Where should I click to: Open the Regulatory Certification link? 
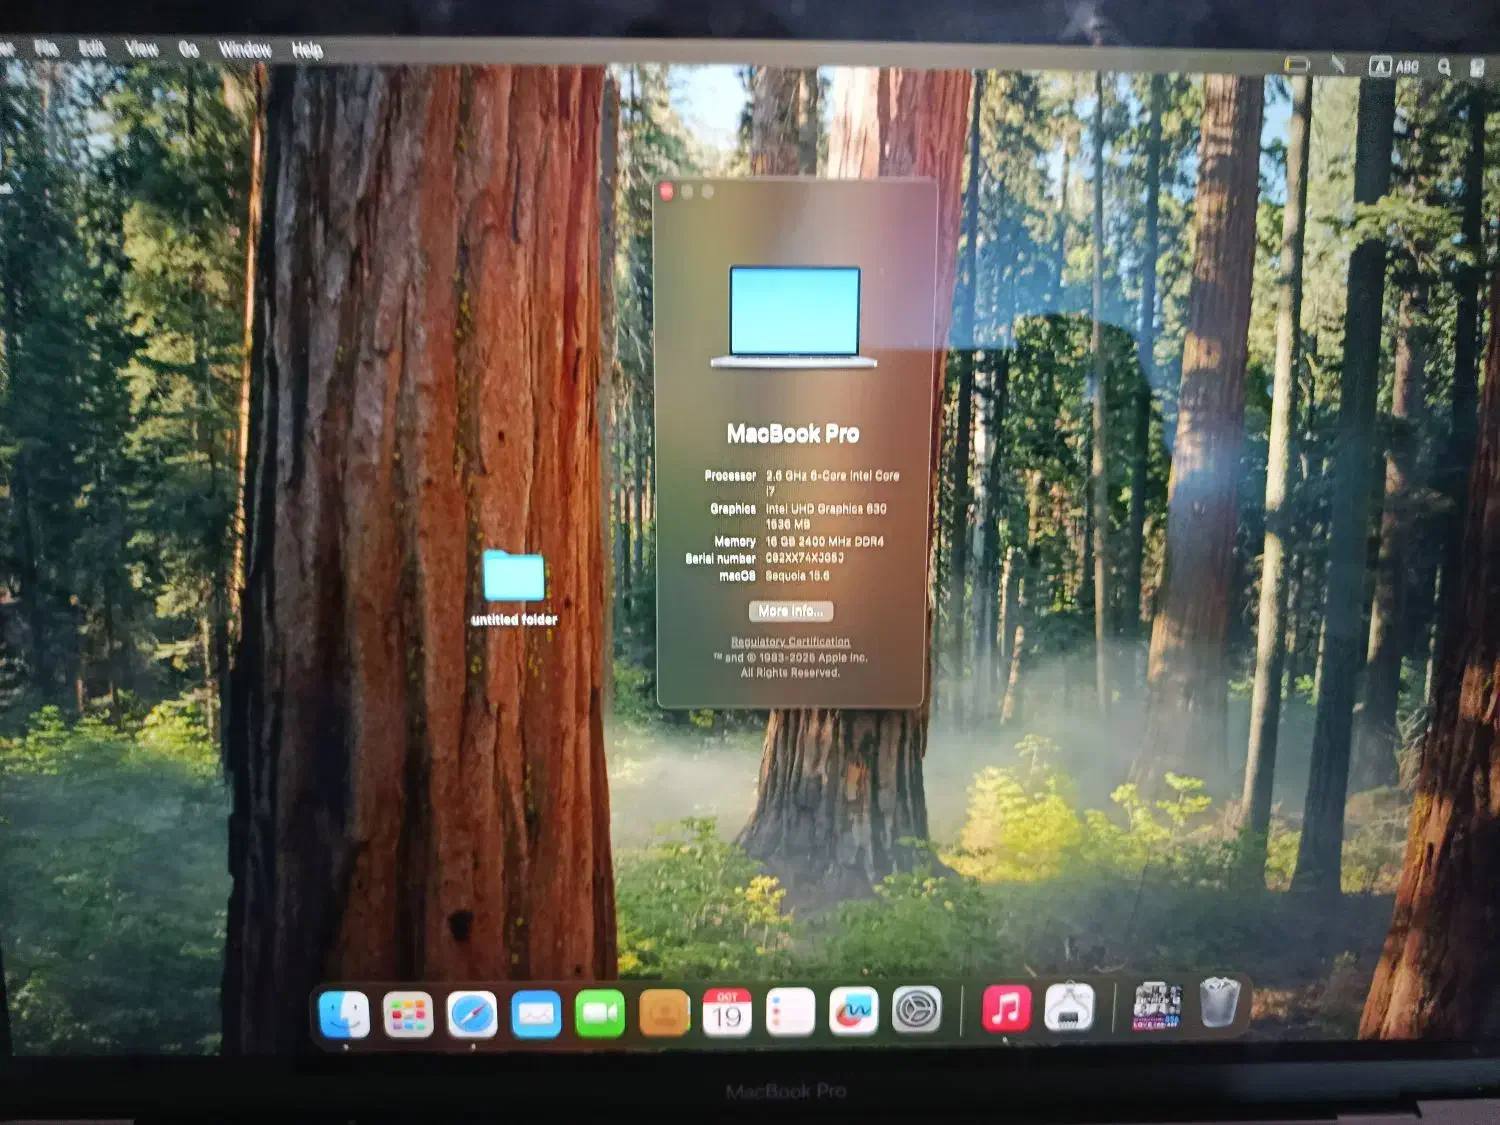[790, 642]
